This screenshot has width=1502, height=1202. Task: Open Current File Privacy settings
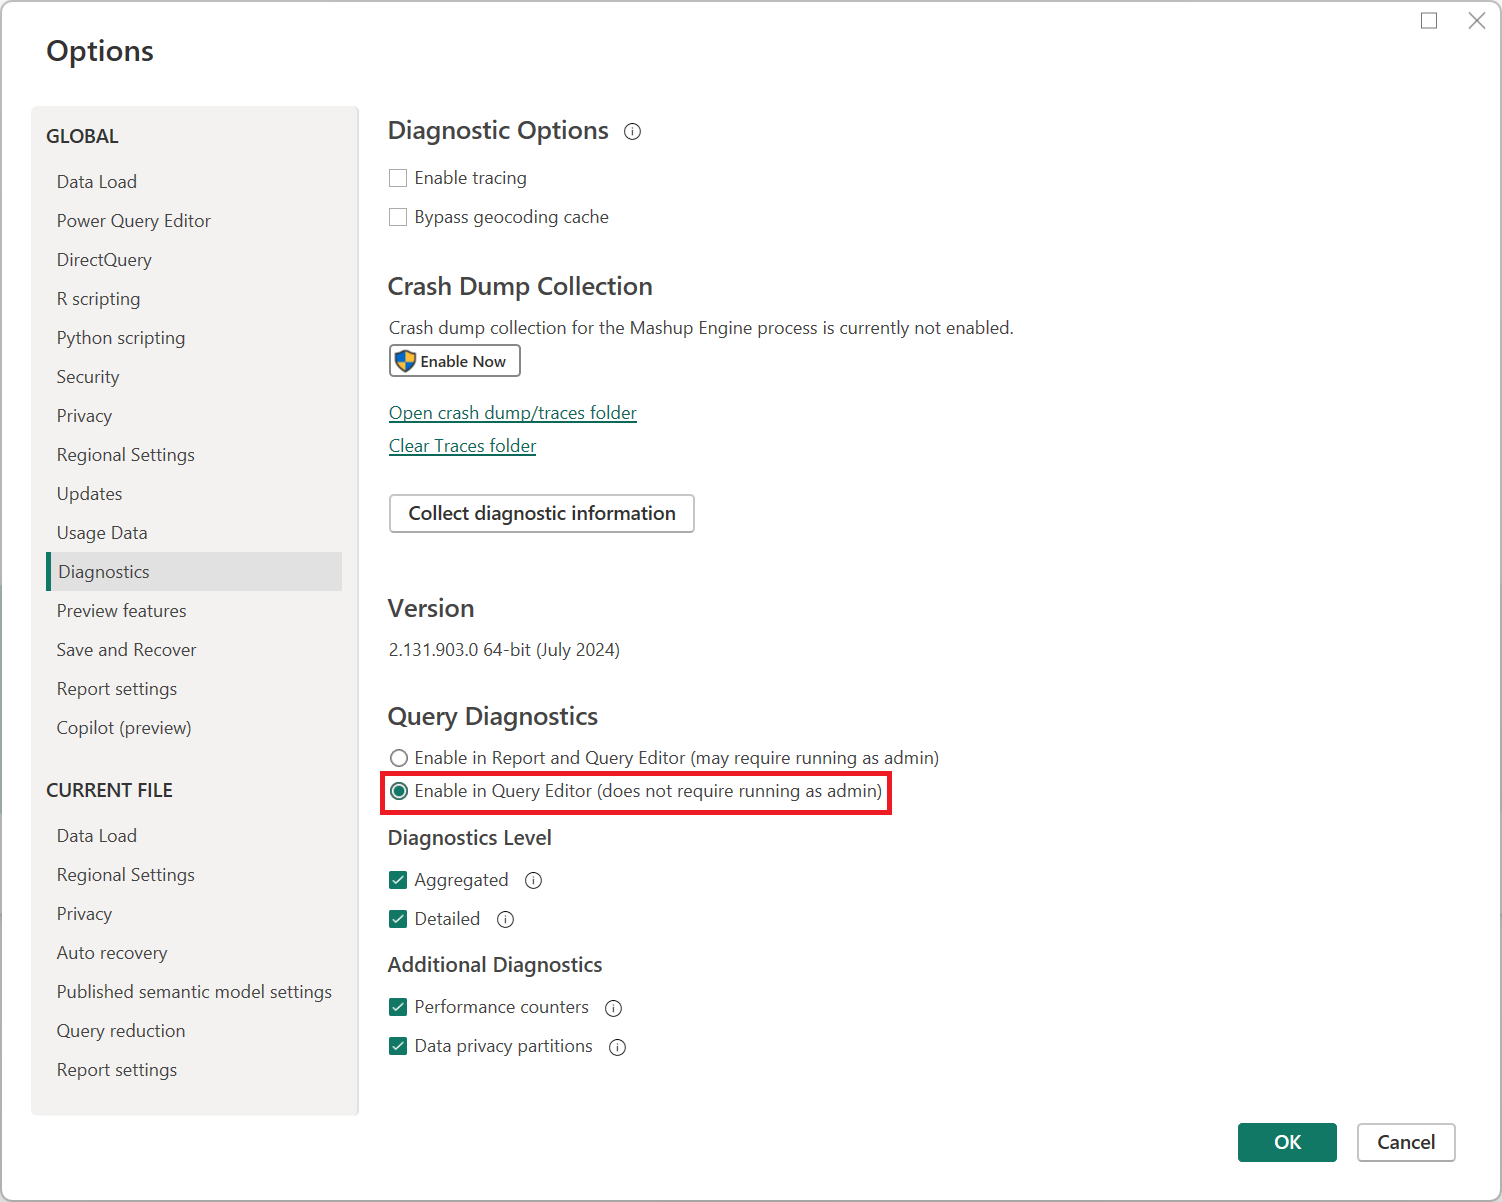[194, 914]
